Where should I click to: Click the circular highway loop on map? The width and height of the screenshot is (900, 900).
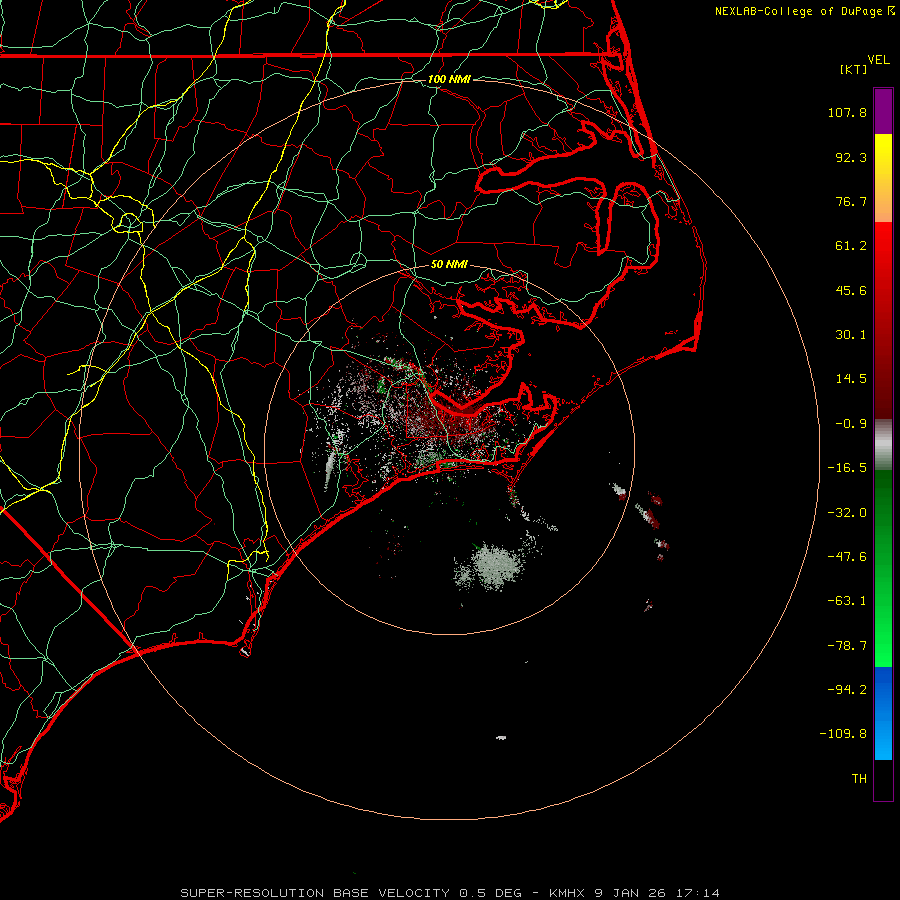pyautogui.click(x=129, y=222)
